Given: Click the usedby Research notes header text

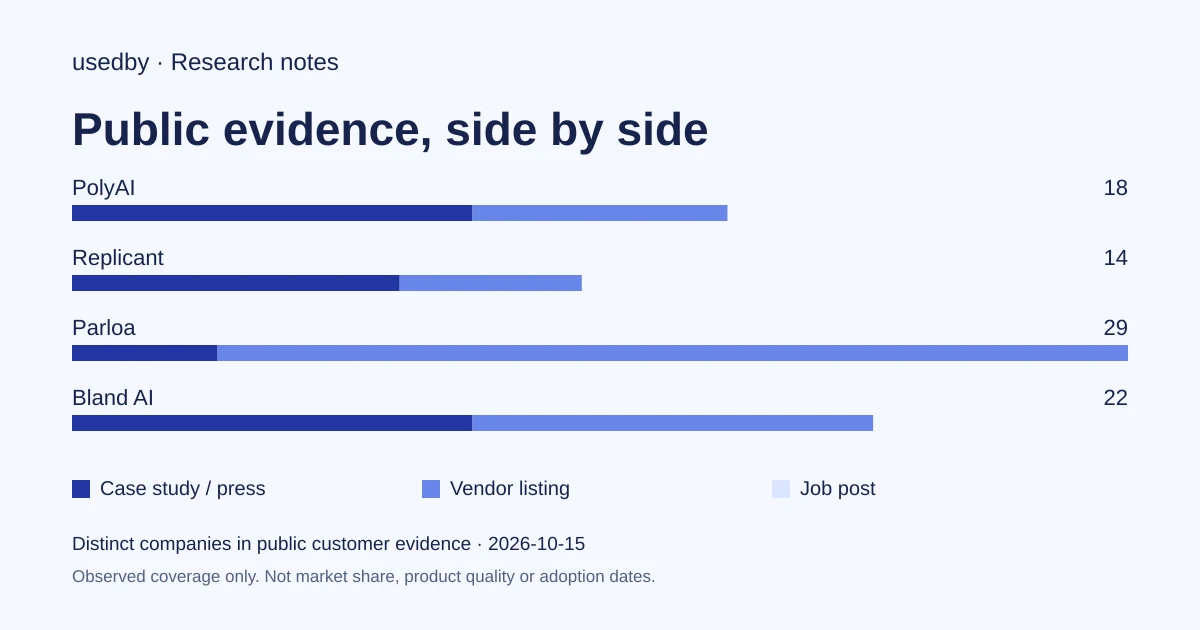Looking at the screenshot, I should pos(205,62).
